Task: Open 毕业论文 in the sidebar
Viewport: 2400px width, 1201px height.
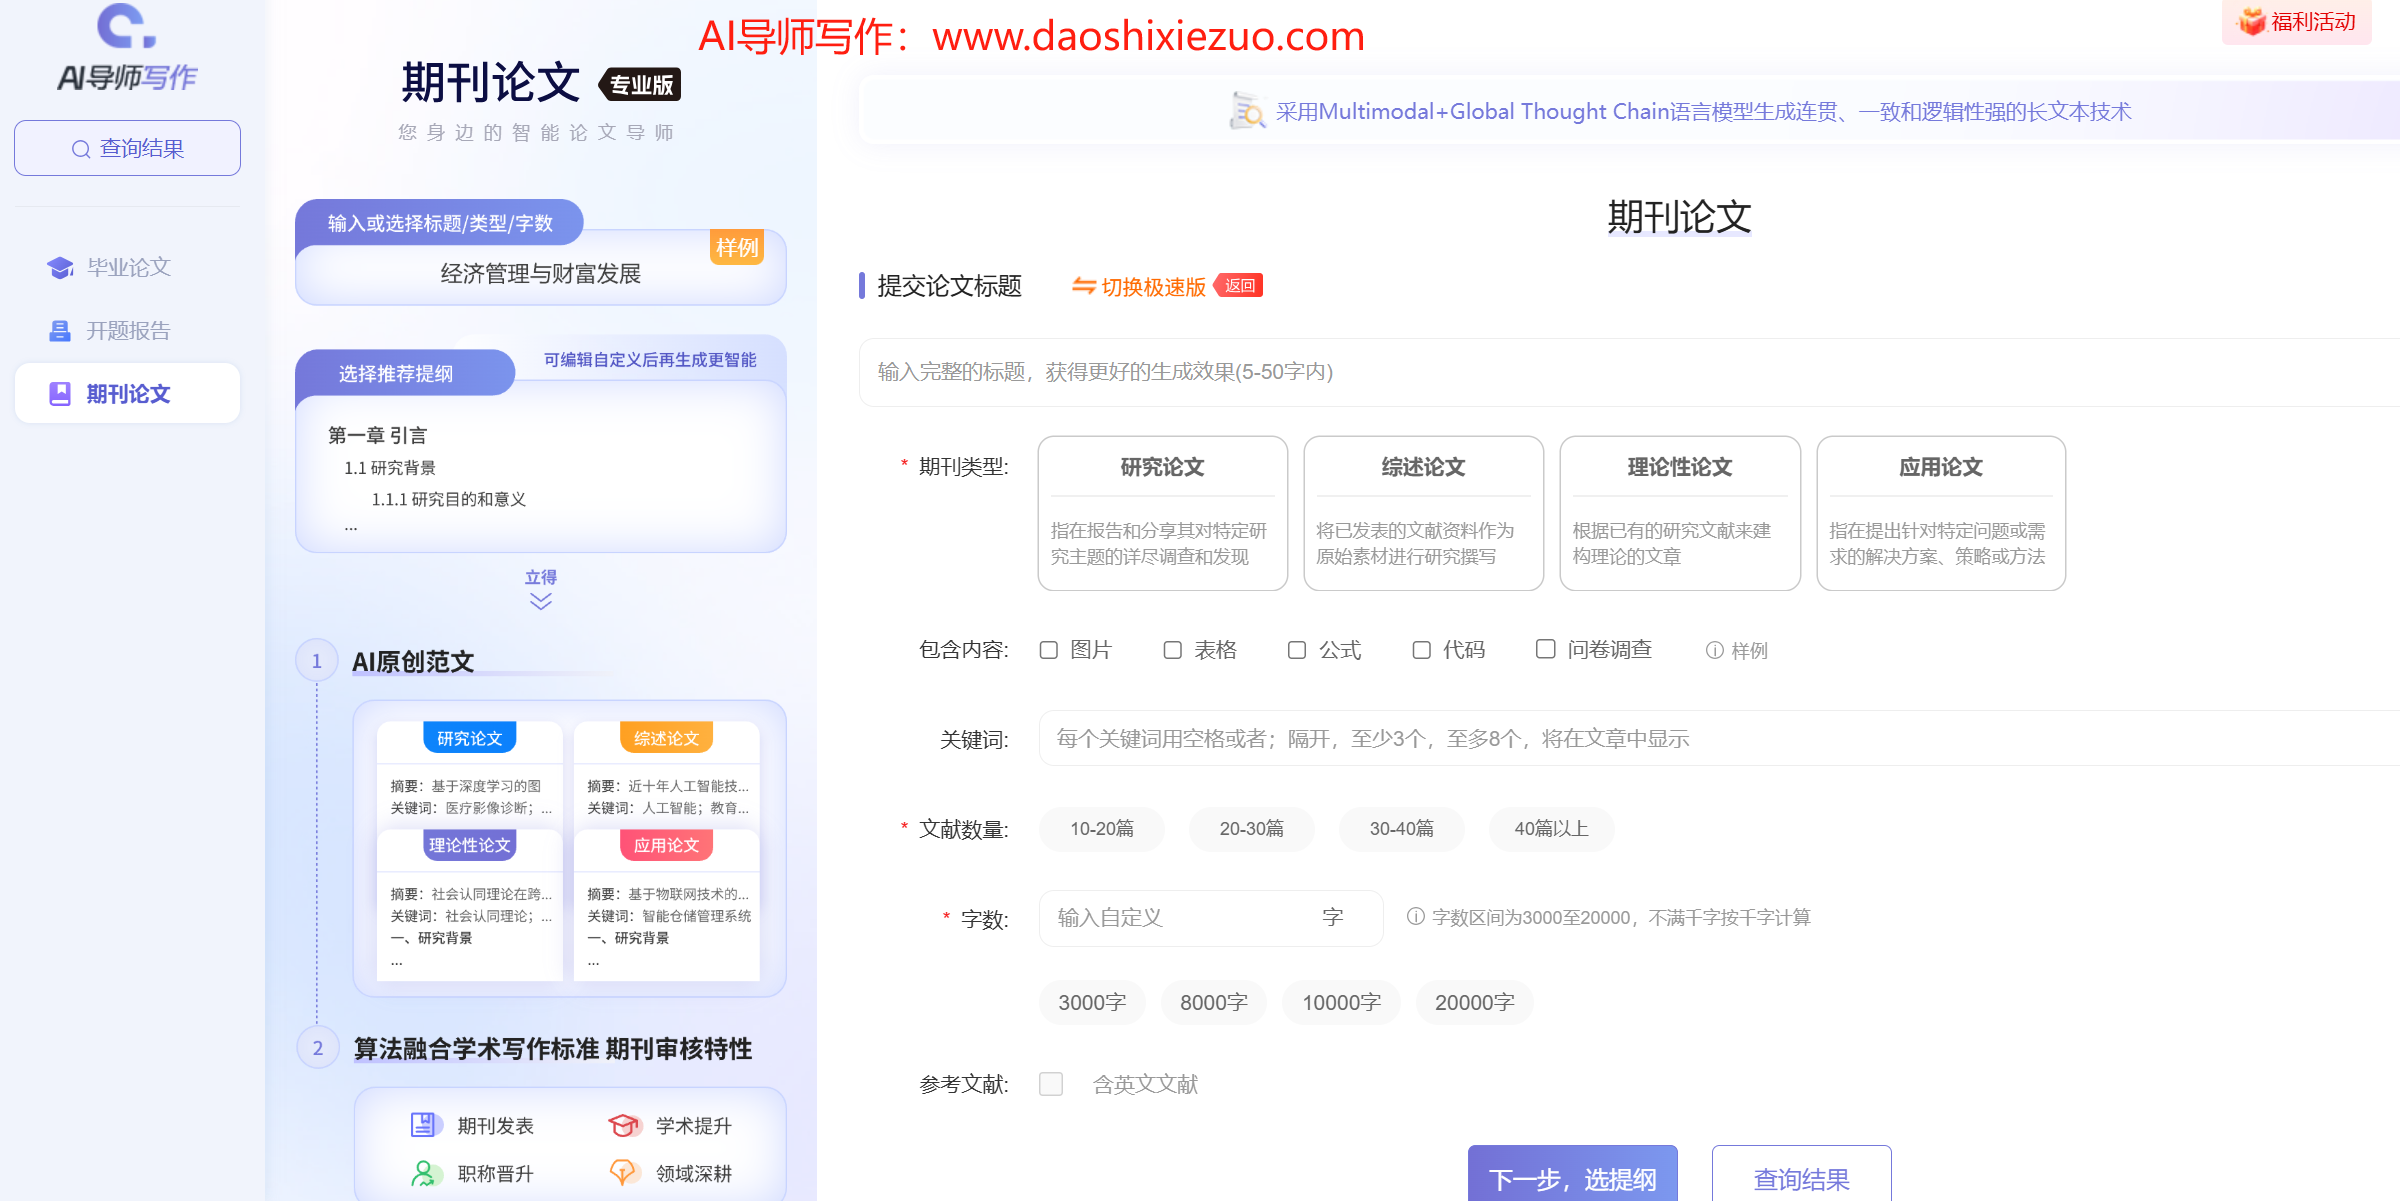Action: (x=127, y=268)
